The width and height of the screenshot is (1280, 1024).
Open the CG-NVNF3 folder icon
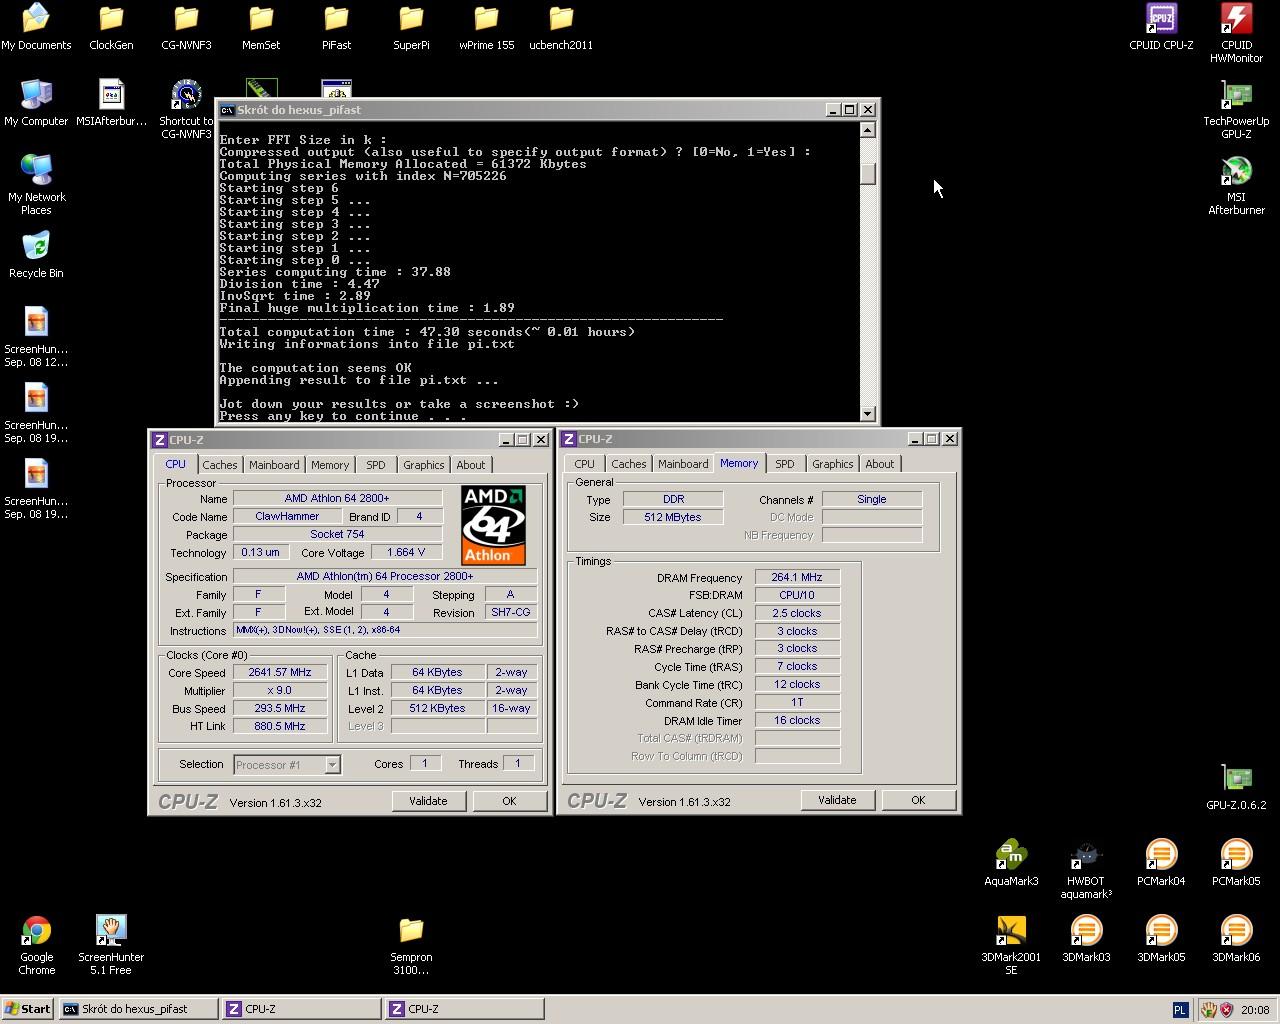click(186, 26)
